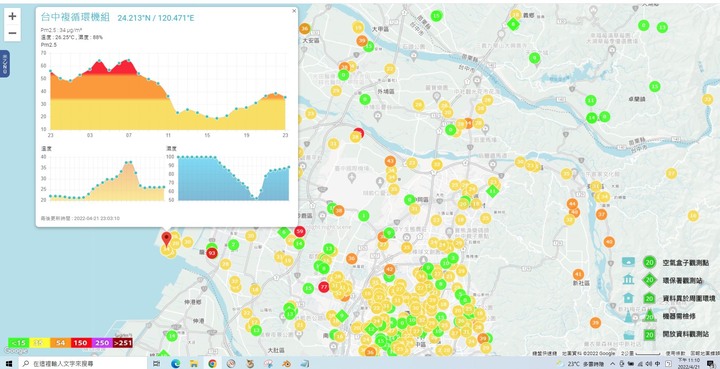Click the 24.213°N / 120.471°E coordinates text

pyautogui.click(x=156, y=18)
